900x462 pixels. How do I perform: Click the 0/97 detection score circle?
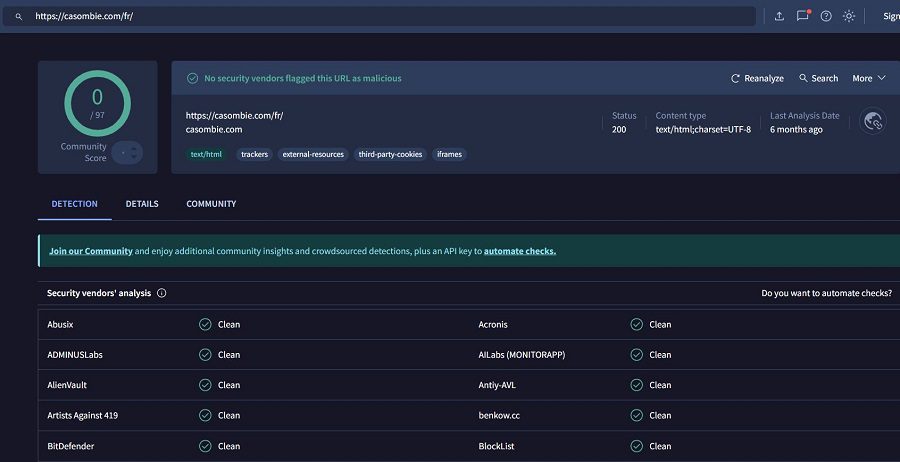[98, 103]
